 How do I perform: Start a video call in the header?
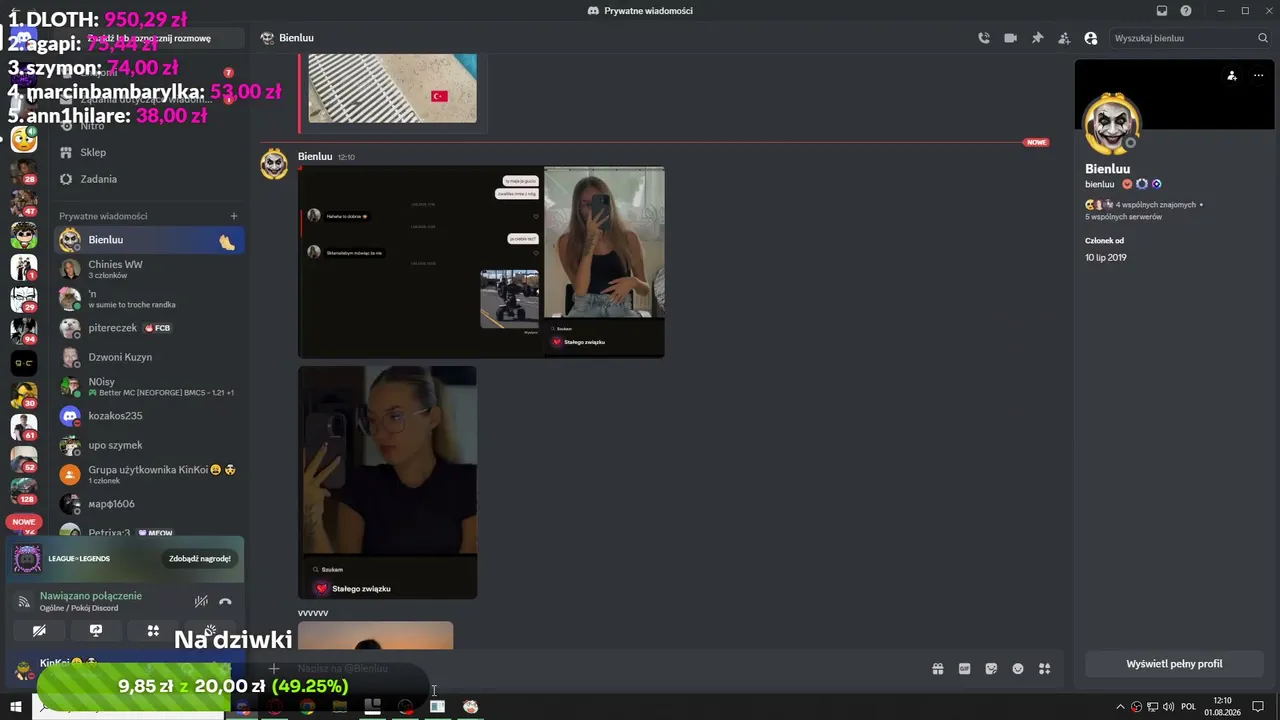1010,38
